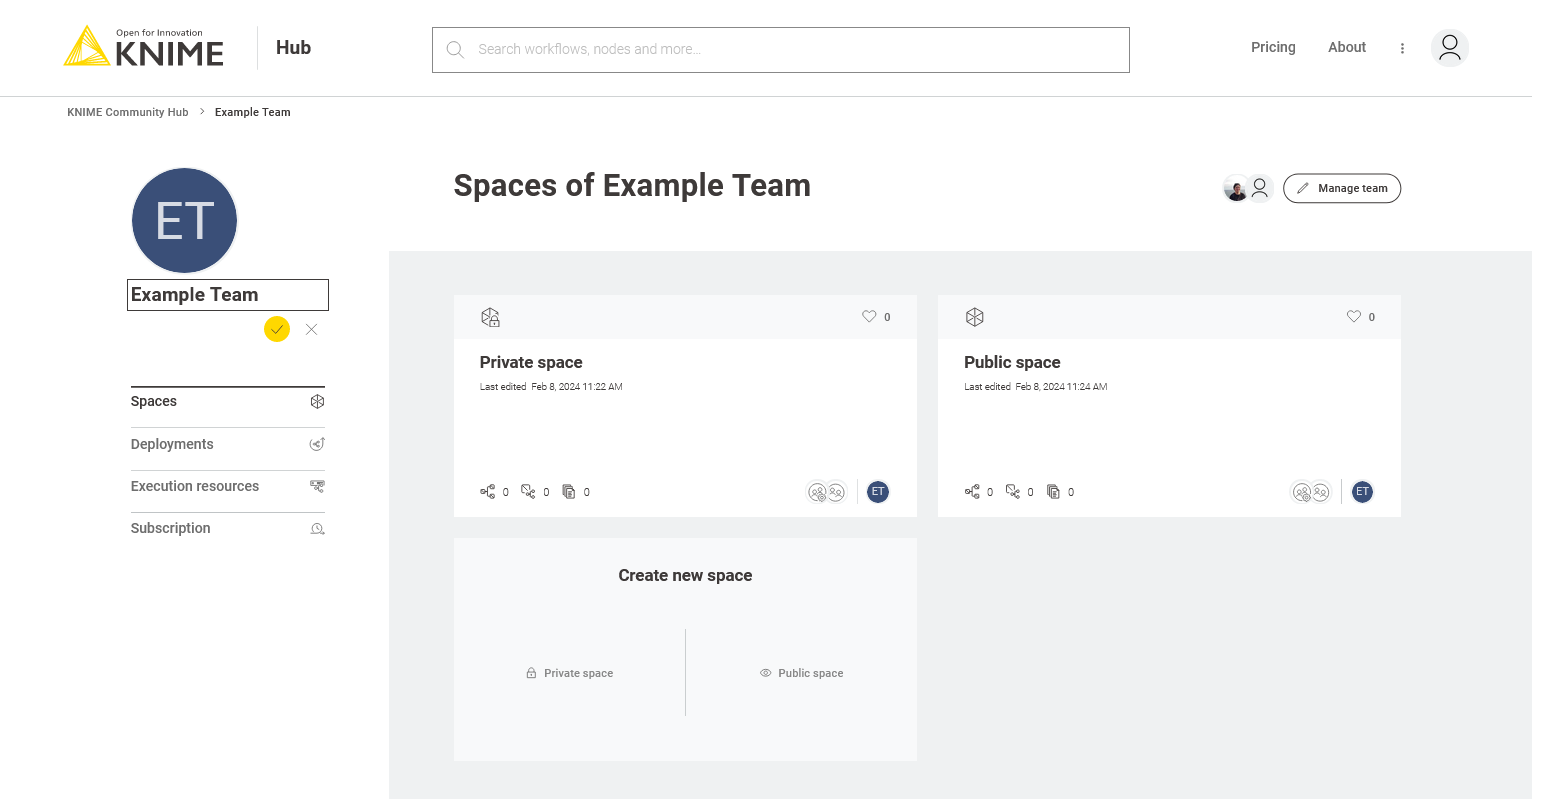The width and height of the screenshot is (1549, 808).
Task: Create a new Private space
Action: point(570,673)
